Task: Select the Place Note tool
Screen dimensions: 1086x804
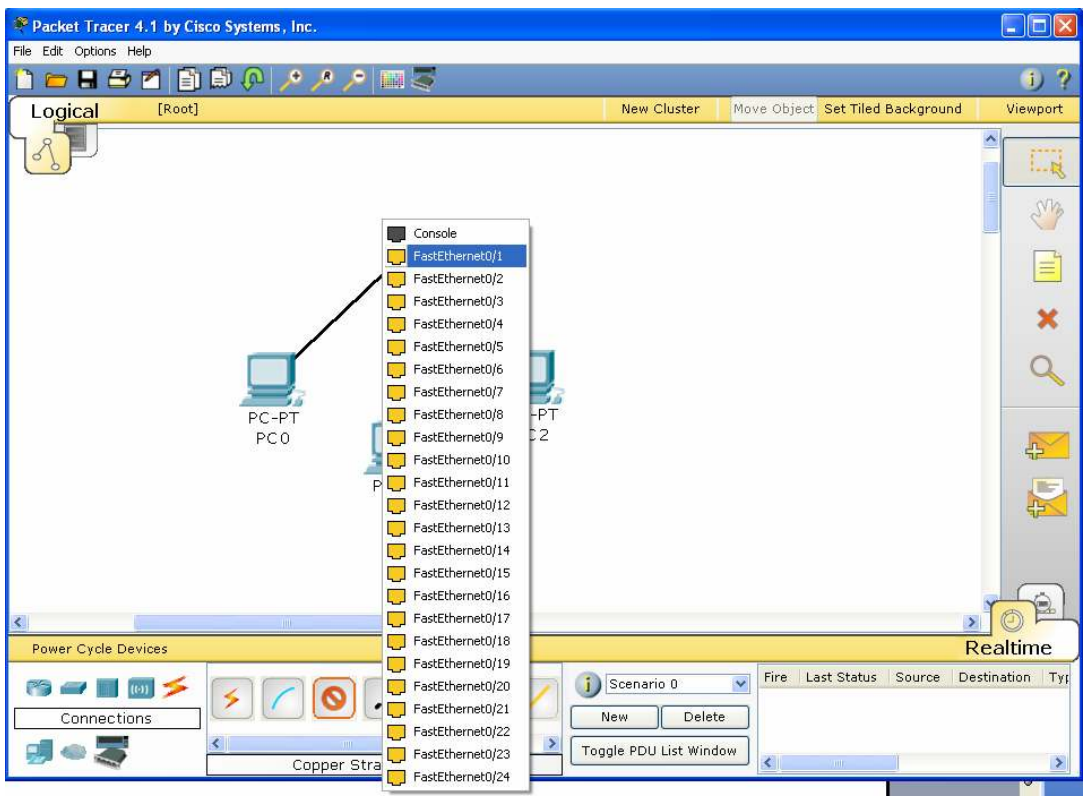Action: click(x=1046, y=267)
